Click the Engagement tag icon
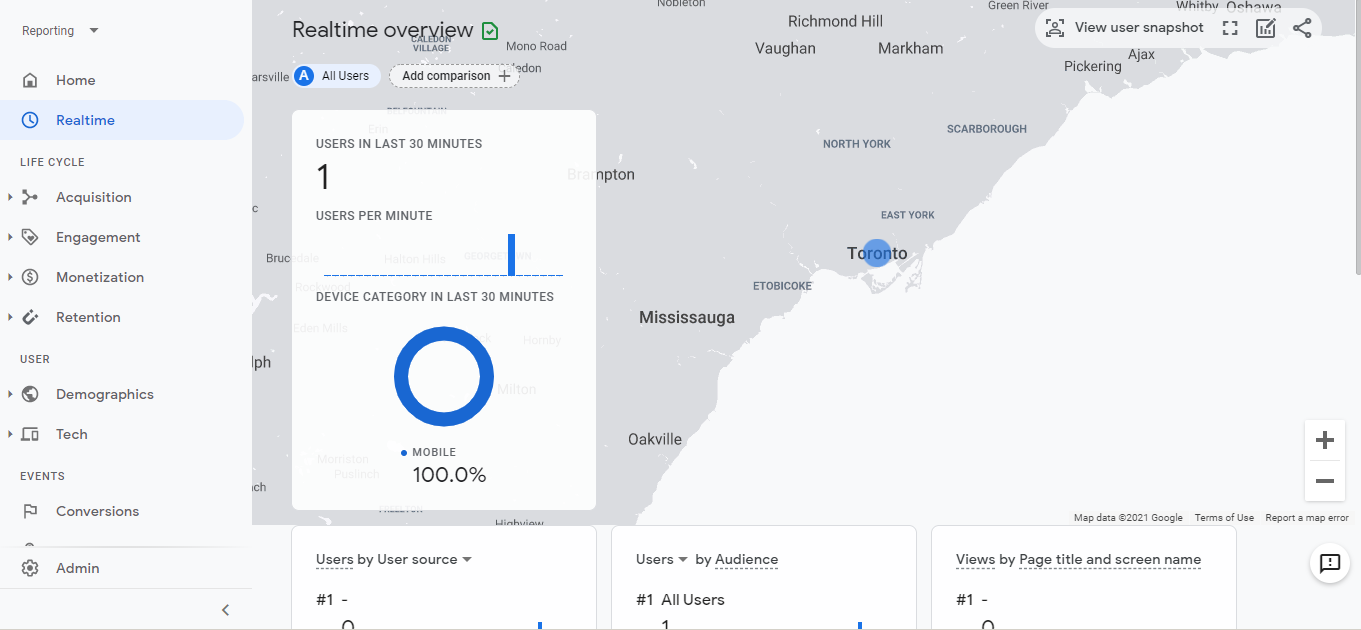 pos(30,237)
